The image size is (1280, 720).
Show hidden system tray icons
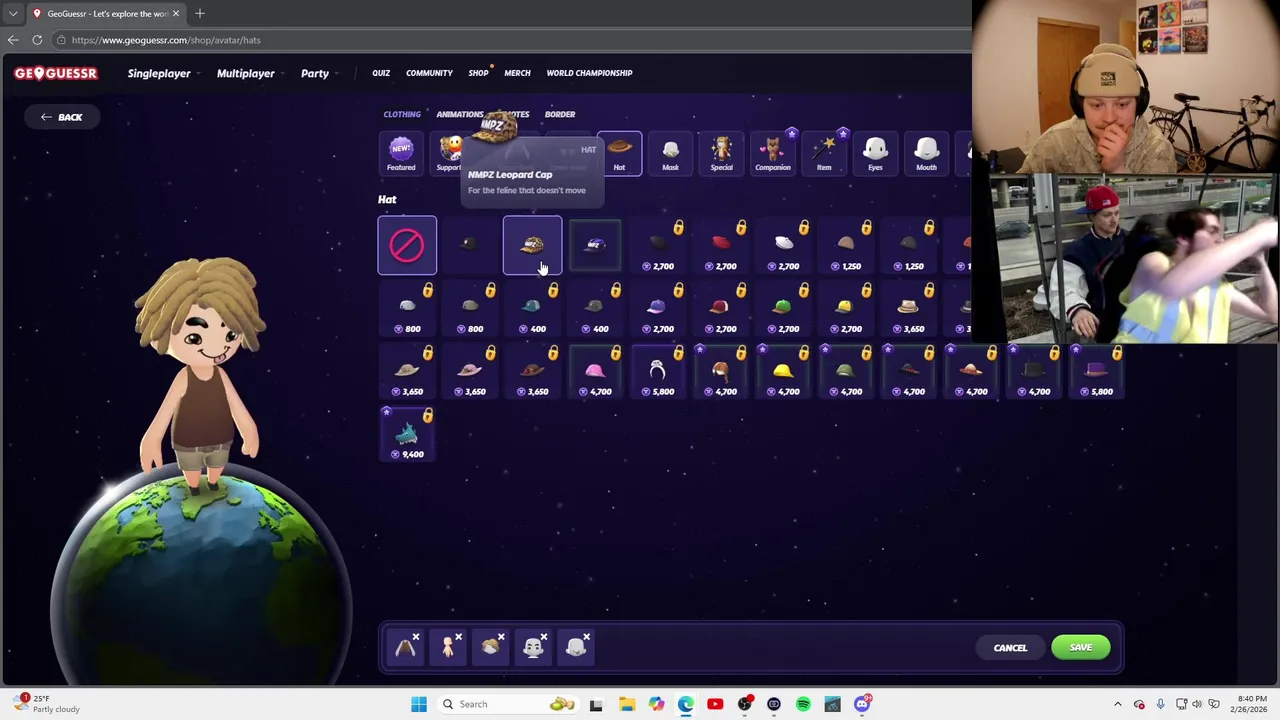point(1118,704)
